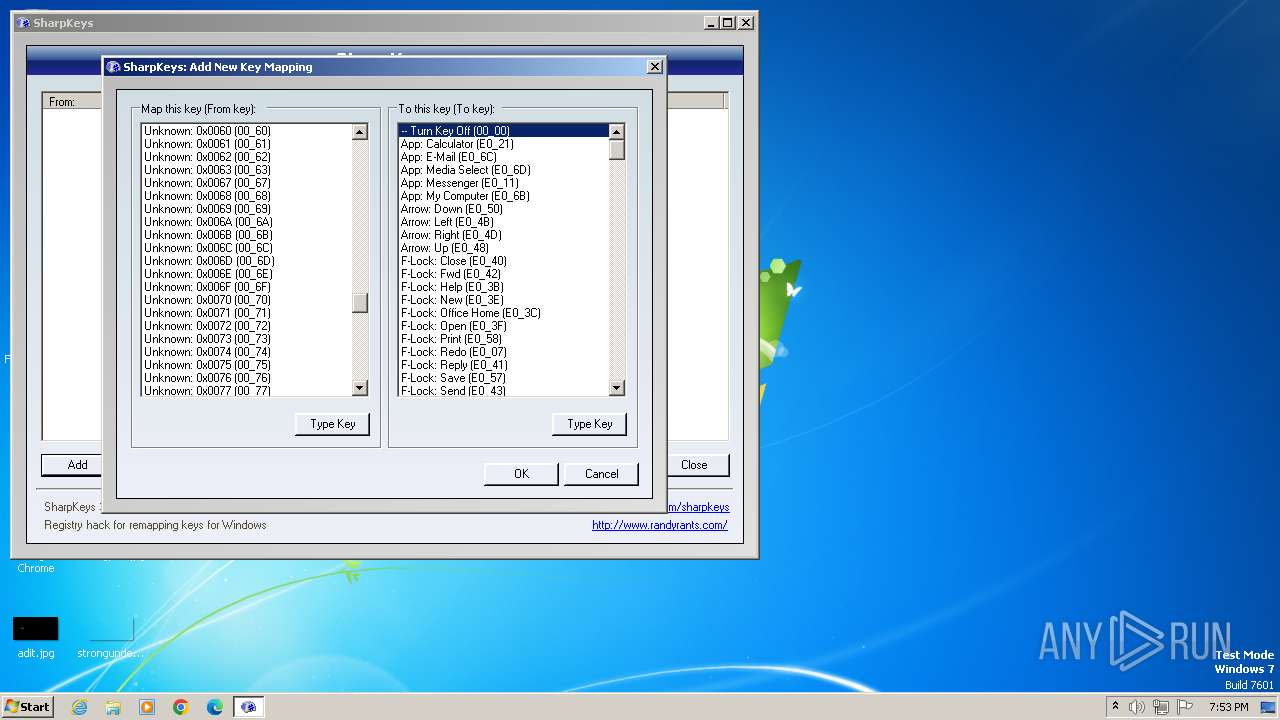Select Unknown: 0x0069 (00_69)

(246, 209)
